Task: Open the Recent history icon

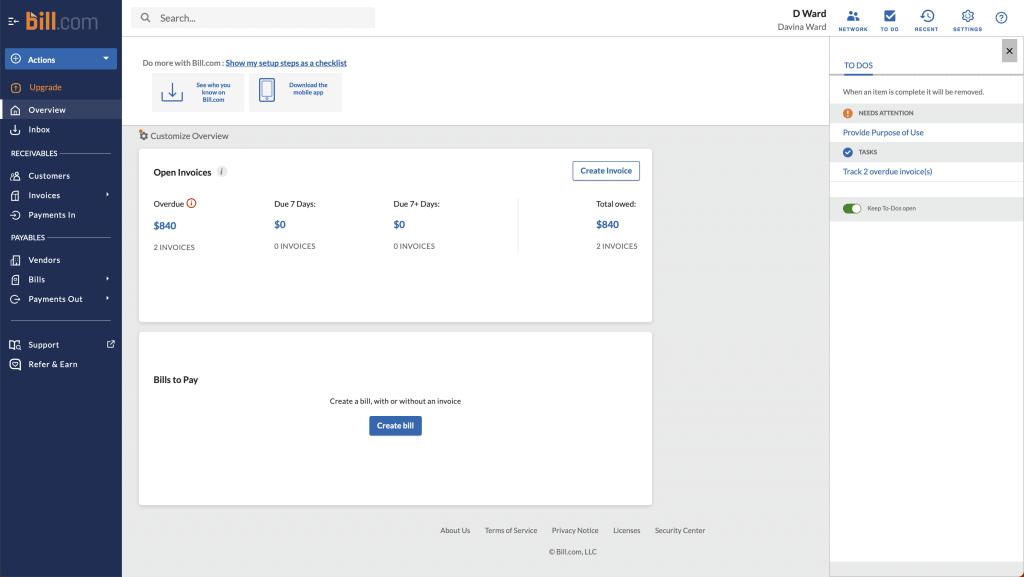Action: (x=927, y=20)
